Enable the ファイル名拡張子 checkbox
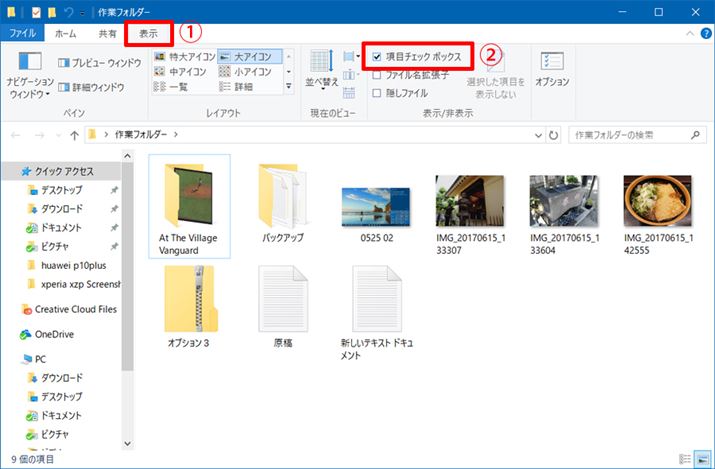 click(376, 75)
